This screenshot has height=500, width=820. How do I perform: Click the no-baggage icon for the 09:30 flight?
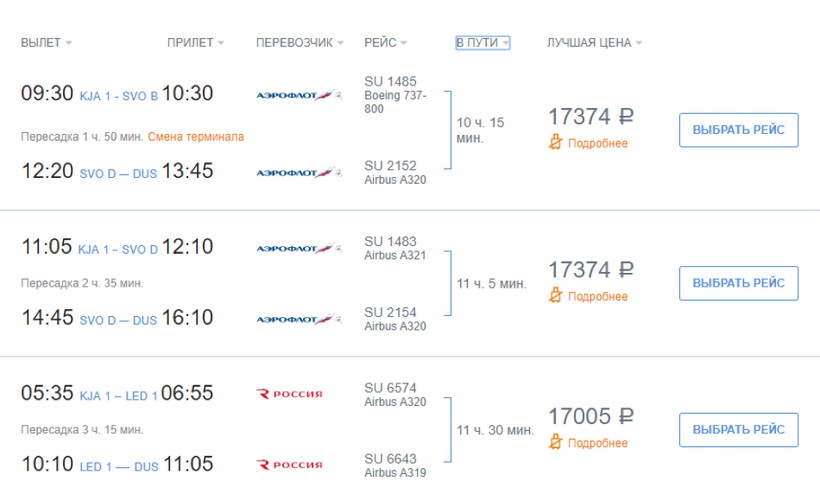pos(557,143)
